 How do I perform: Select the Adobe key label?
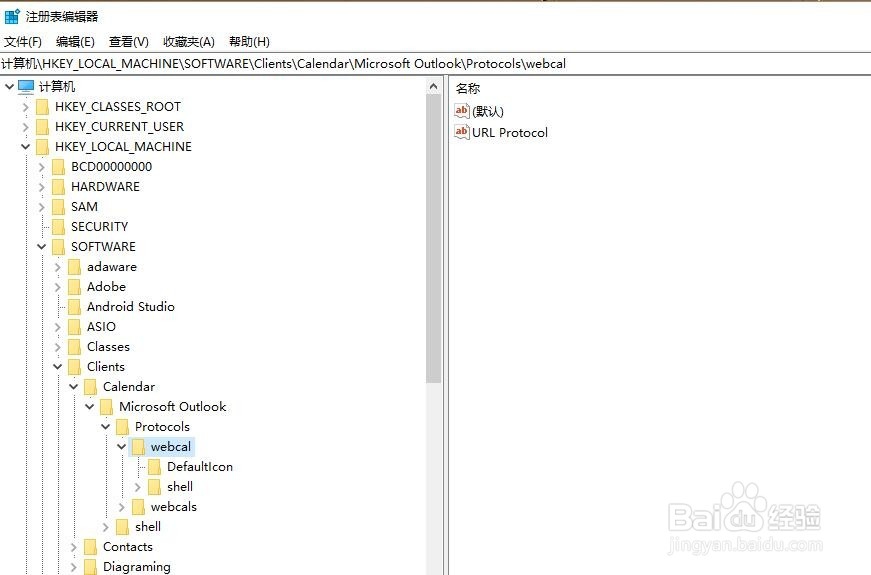pyautogui.click(x=106, y=287)
